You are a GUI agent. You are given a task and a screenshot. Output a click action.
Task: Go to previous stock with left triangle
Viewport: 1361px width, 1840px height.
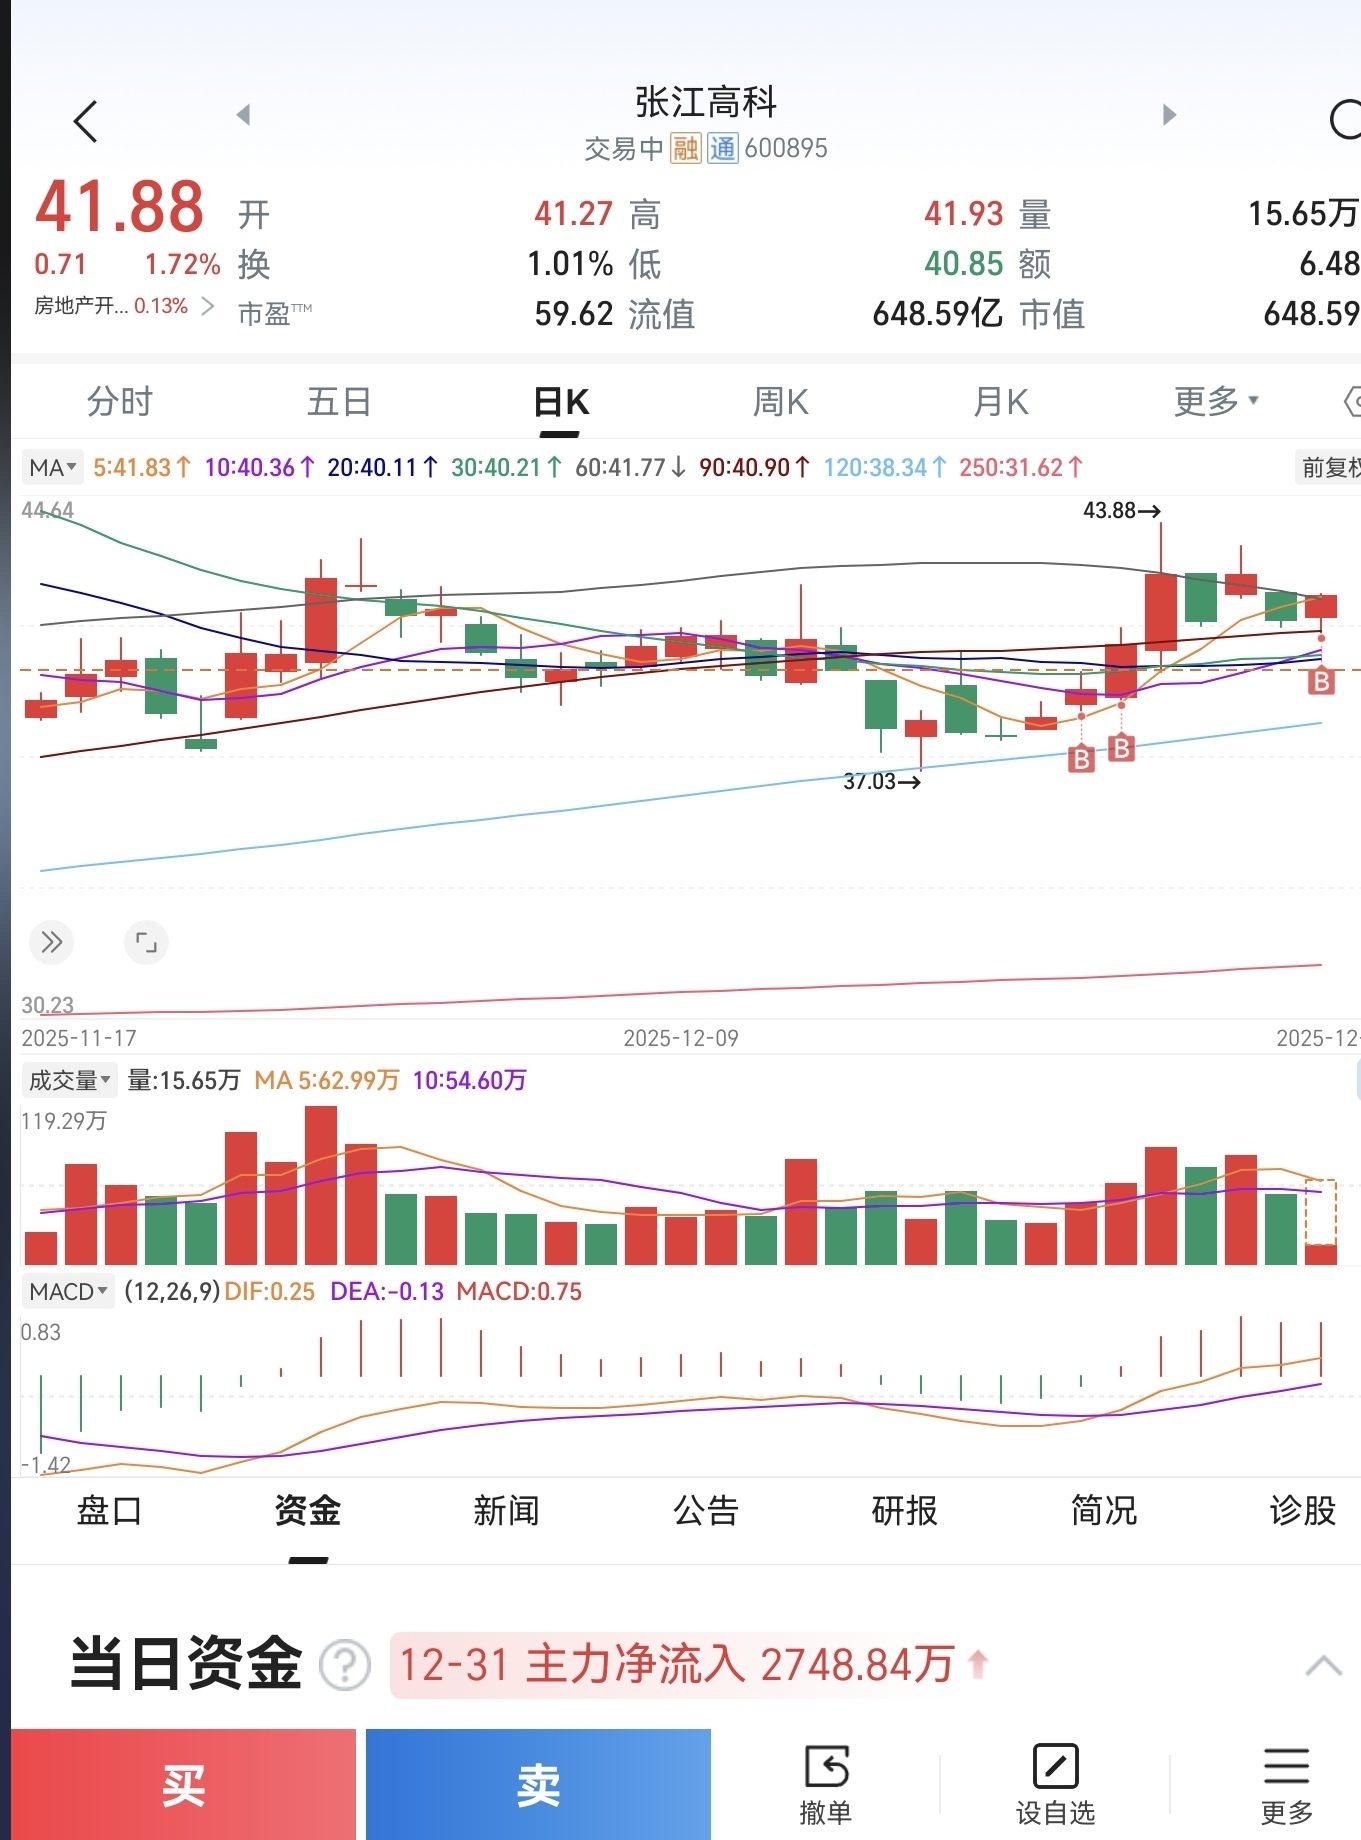243,115
